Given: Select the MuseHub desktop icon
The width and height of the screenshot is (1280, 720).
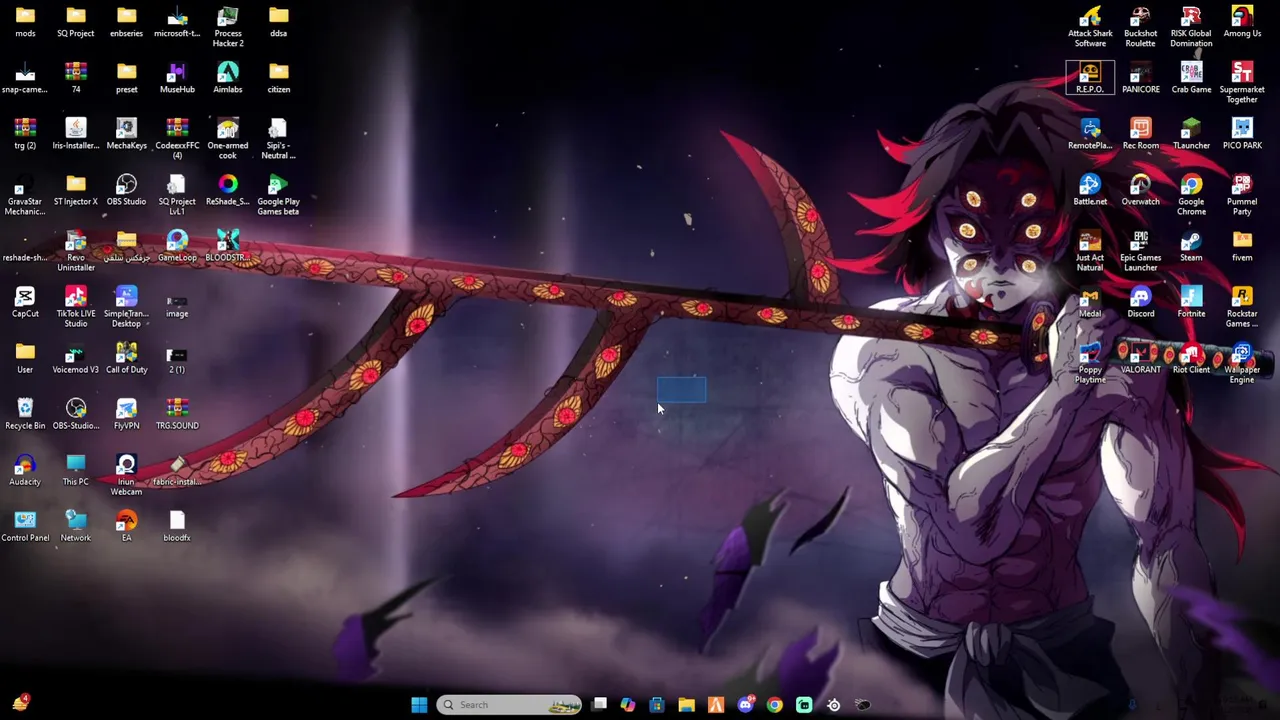Looking at the screenshot, I should pos(177,77).
